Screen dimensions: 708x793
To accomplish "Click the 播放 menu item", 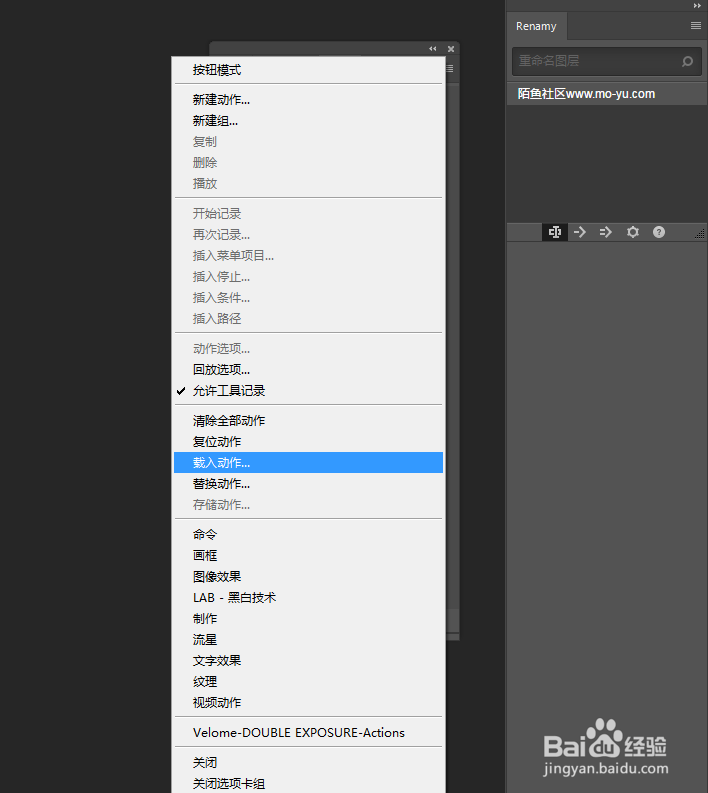I will (x=308, y=184).
